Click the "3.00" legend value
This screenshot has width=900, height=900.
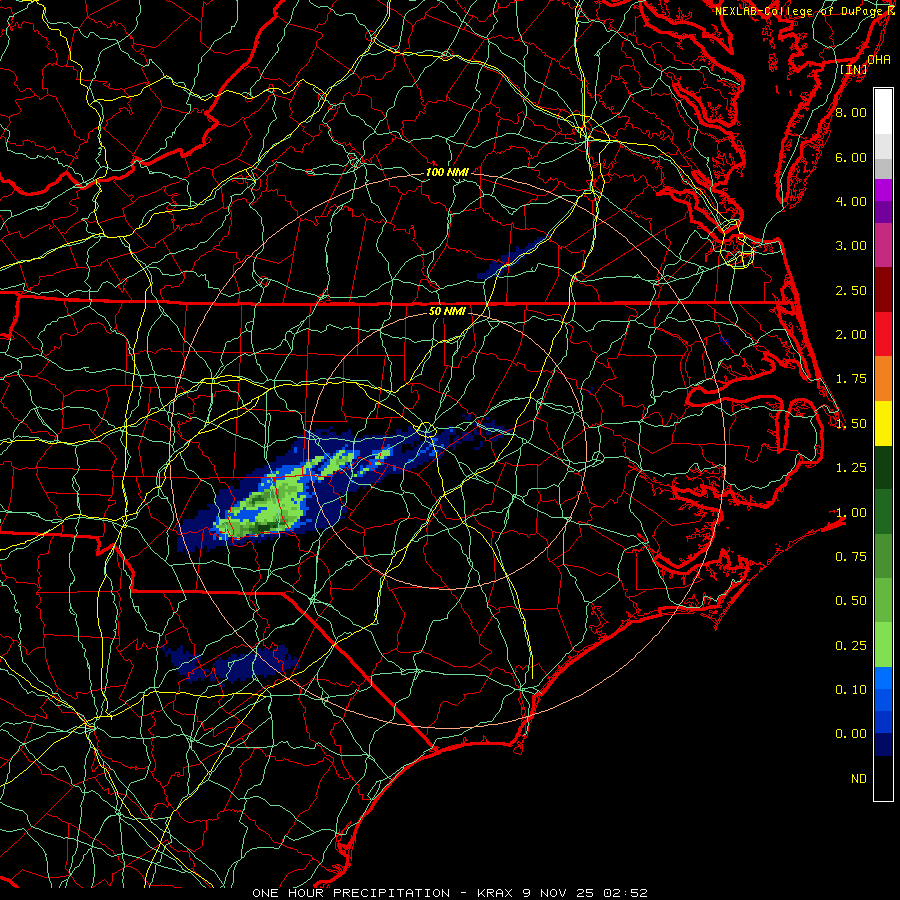pos(851,246)
